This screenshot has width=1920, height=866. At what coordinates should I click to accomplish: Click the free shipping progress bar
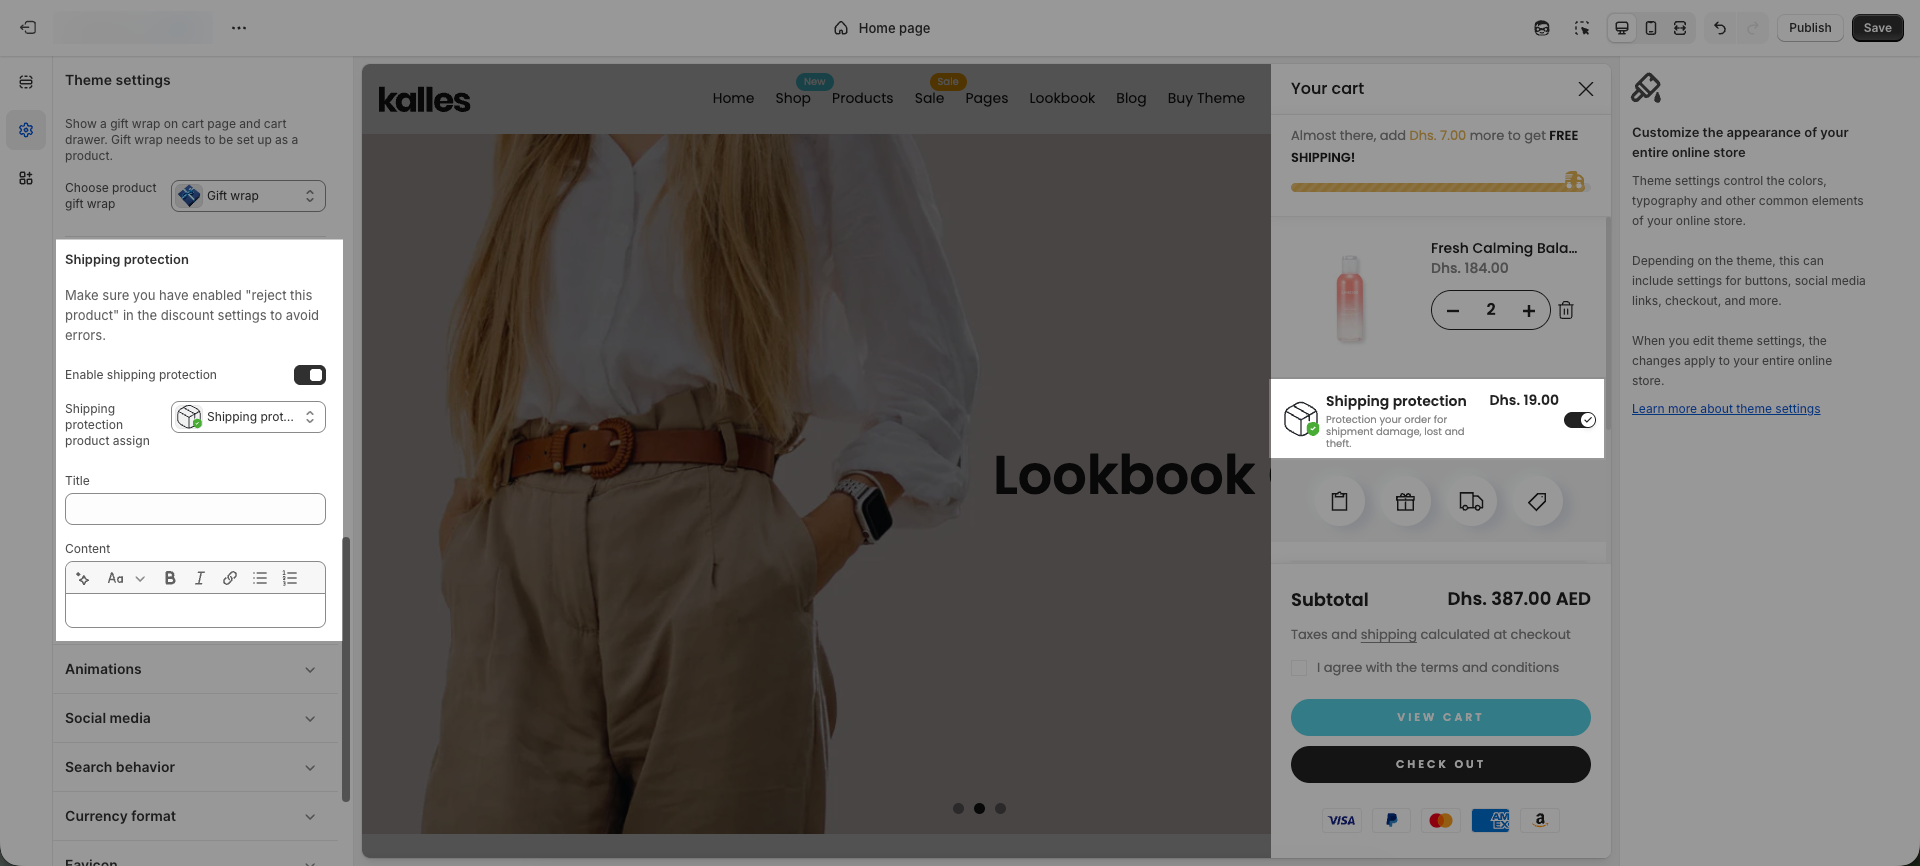pyautogui.click(x=1432, y=187)
